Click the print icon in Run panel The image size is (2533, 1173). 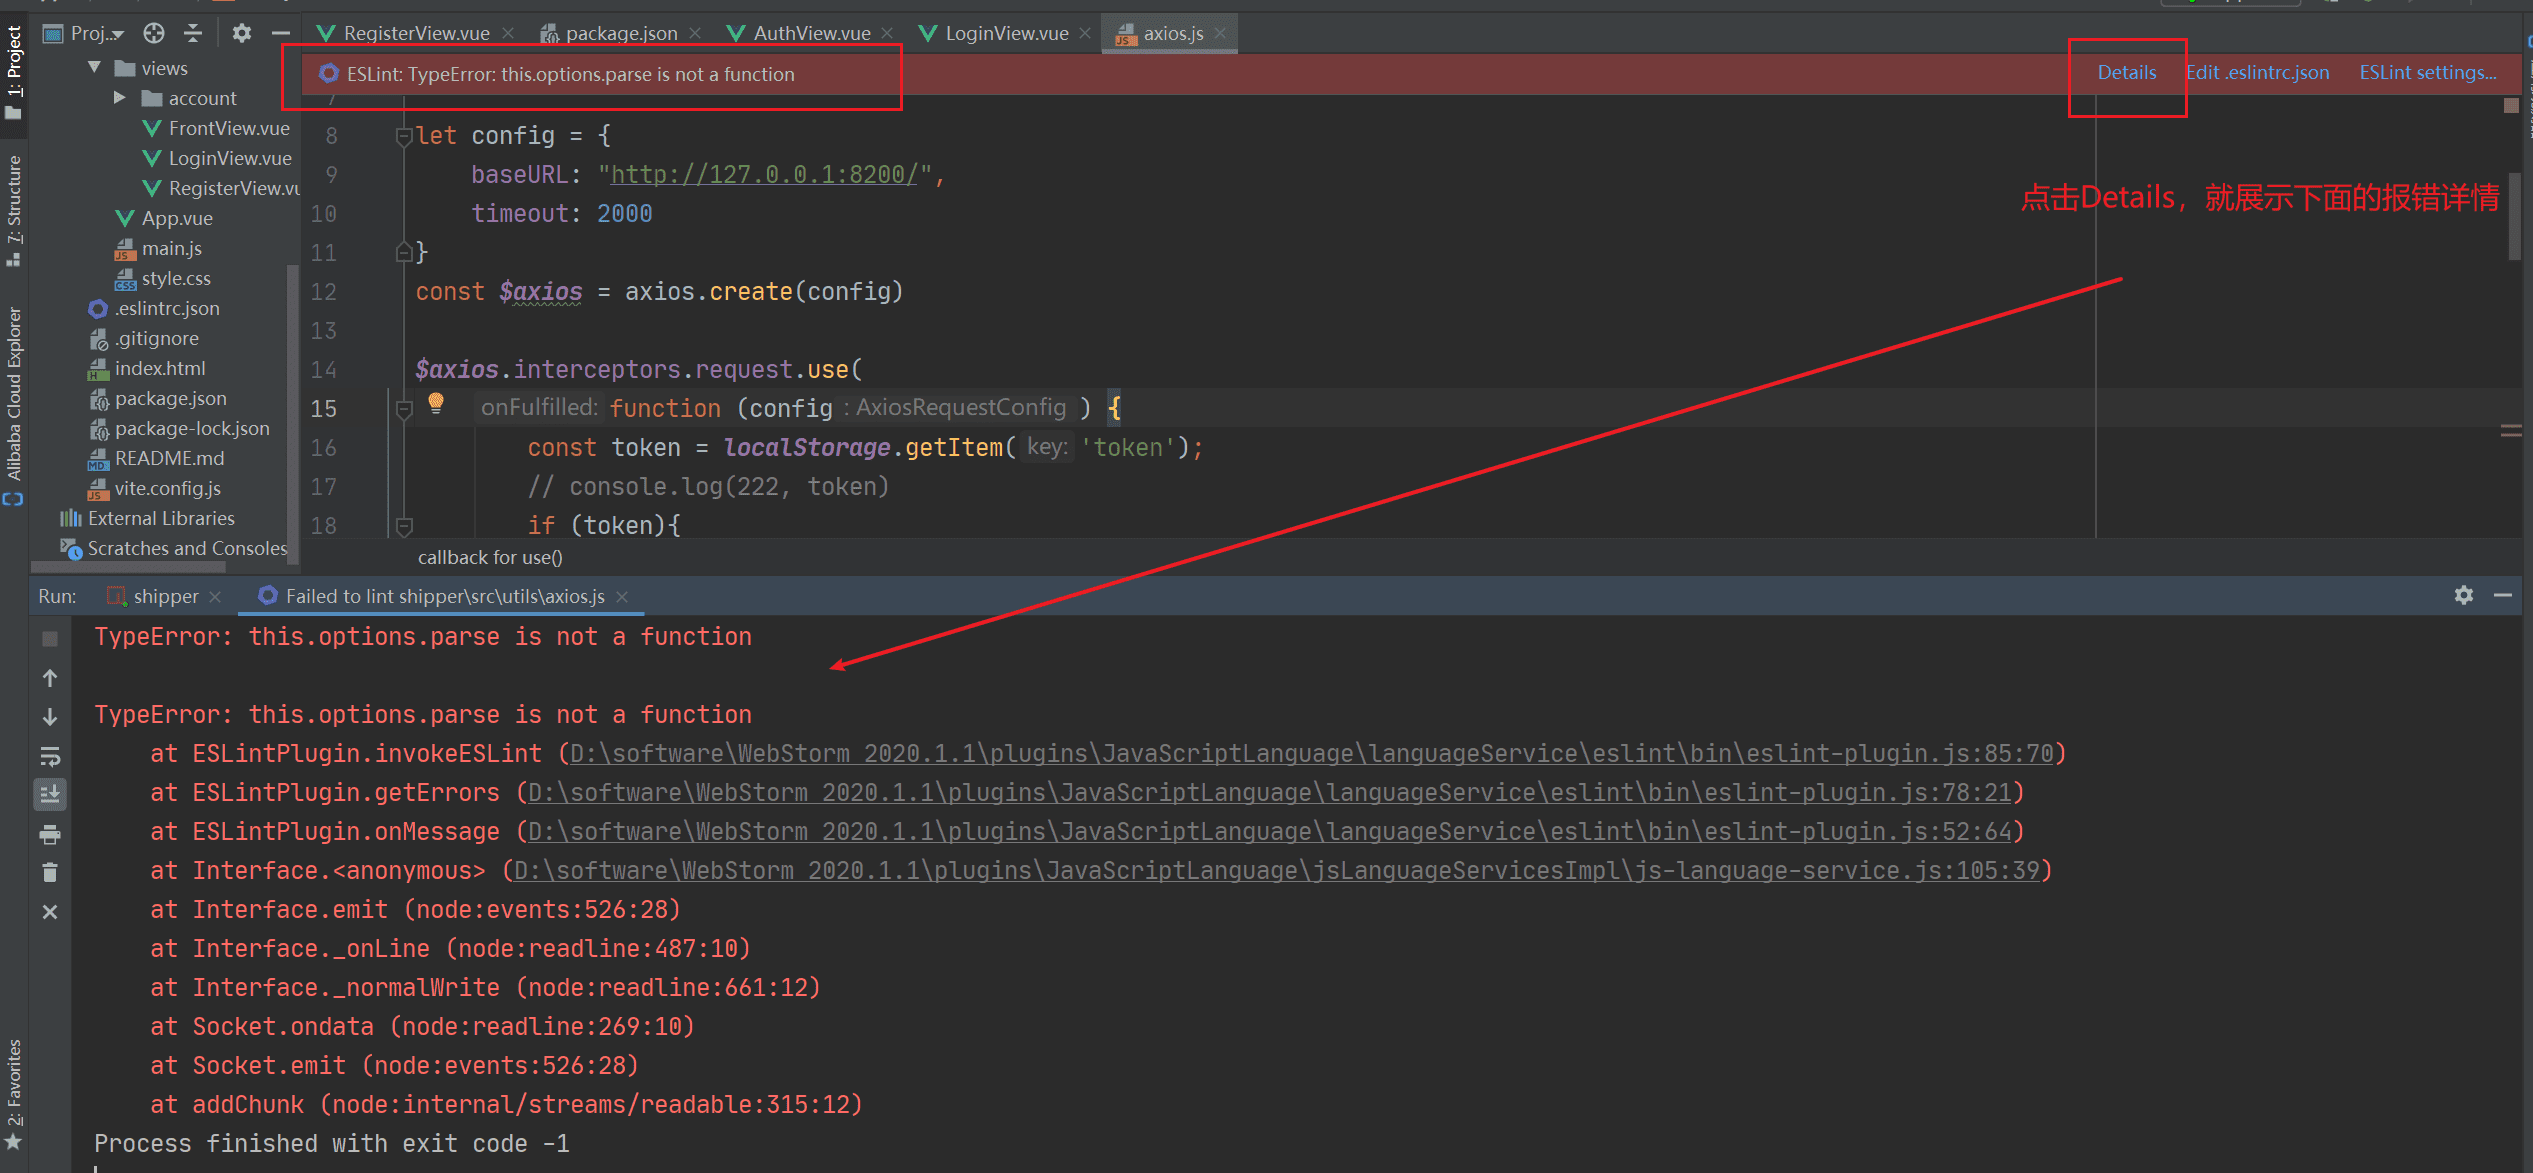pyautogui.click(x=50, y=834)
